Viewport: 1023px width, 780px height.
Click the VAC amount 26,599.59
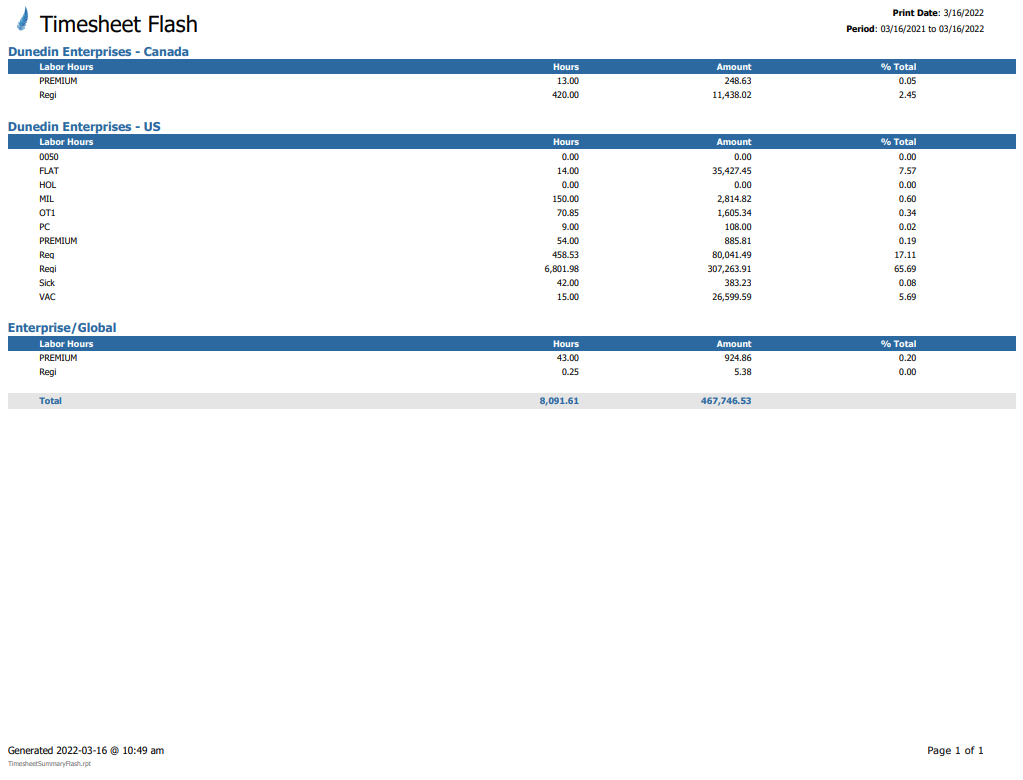coord(727,297)
